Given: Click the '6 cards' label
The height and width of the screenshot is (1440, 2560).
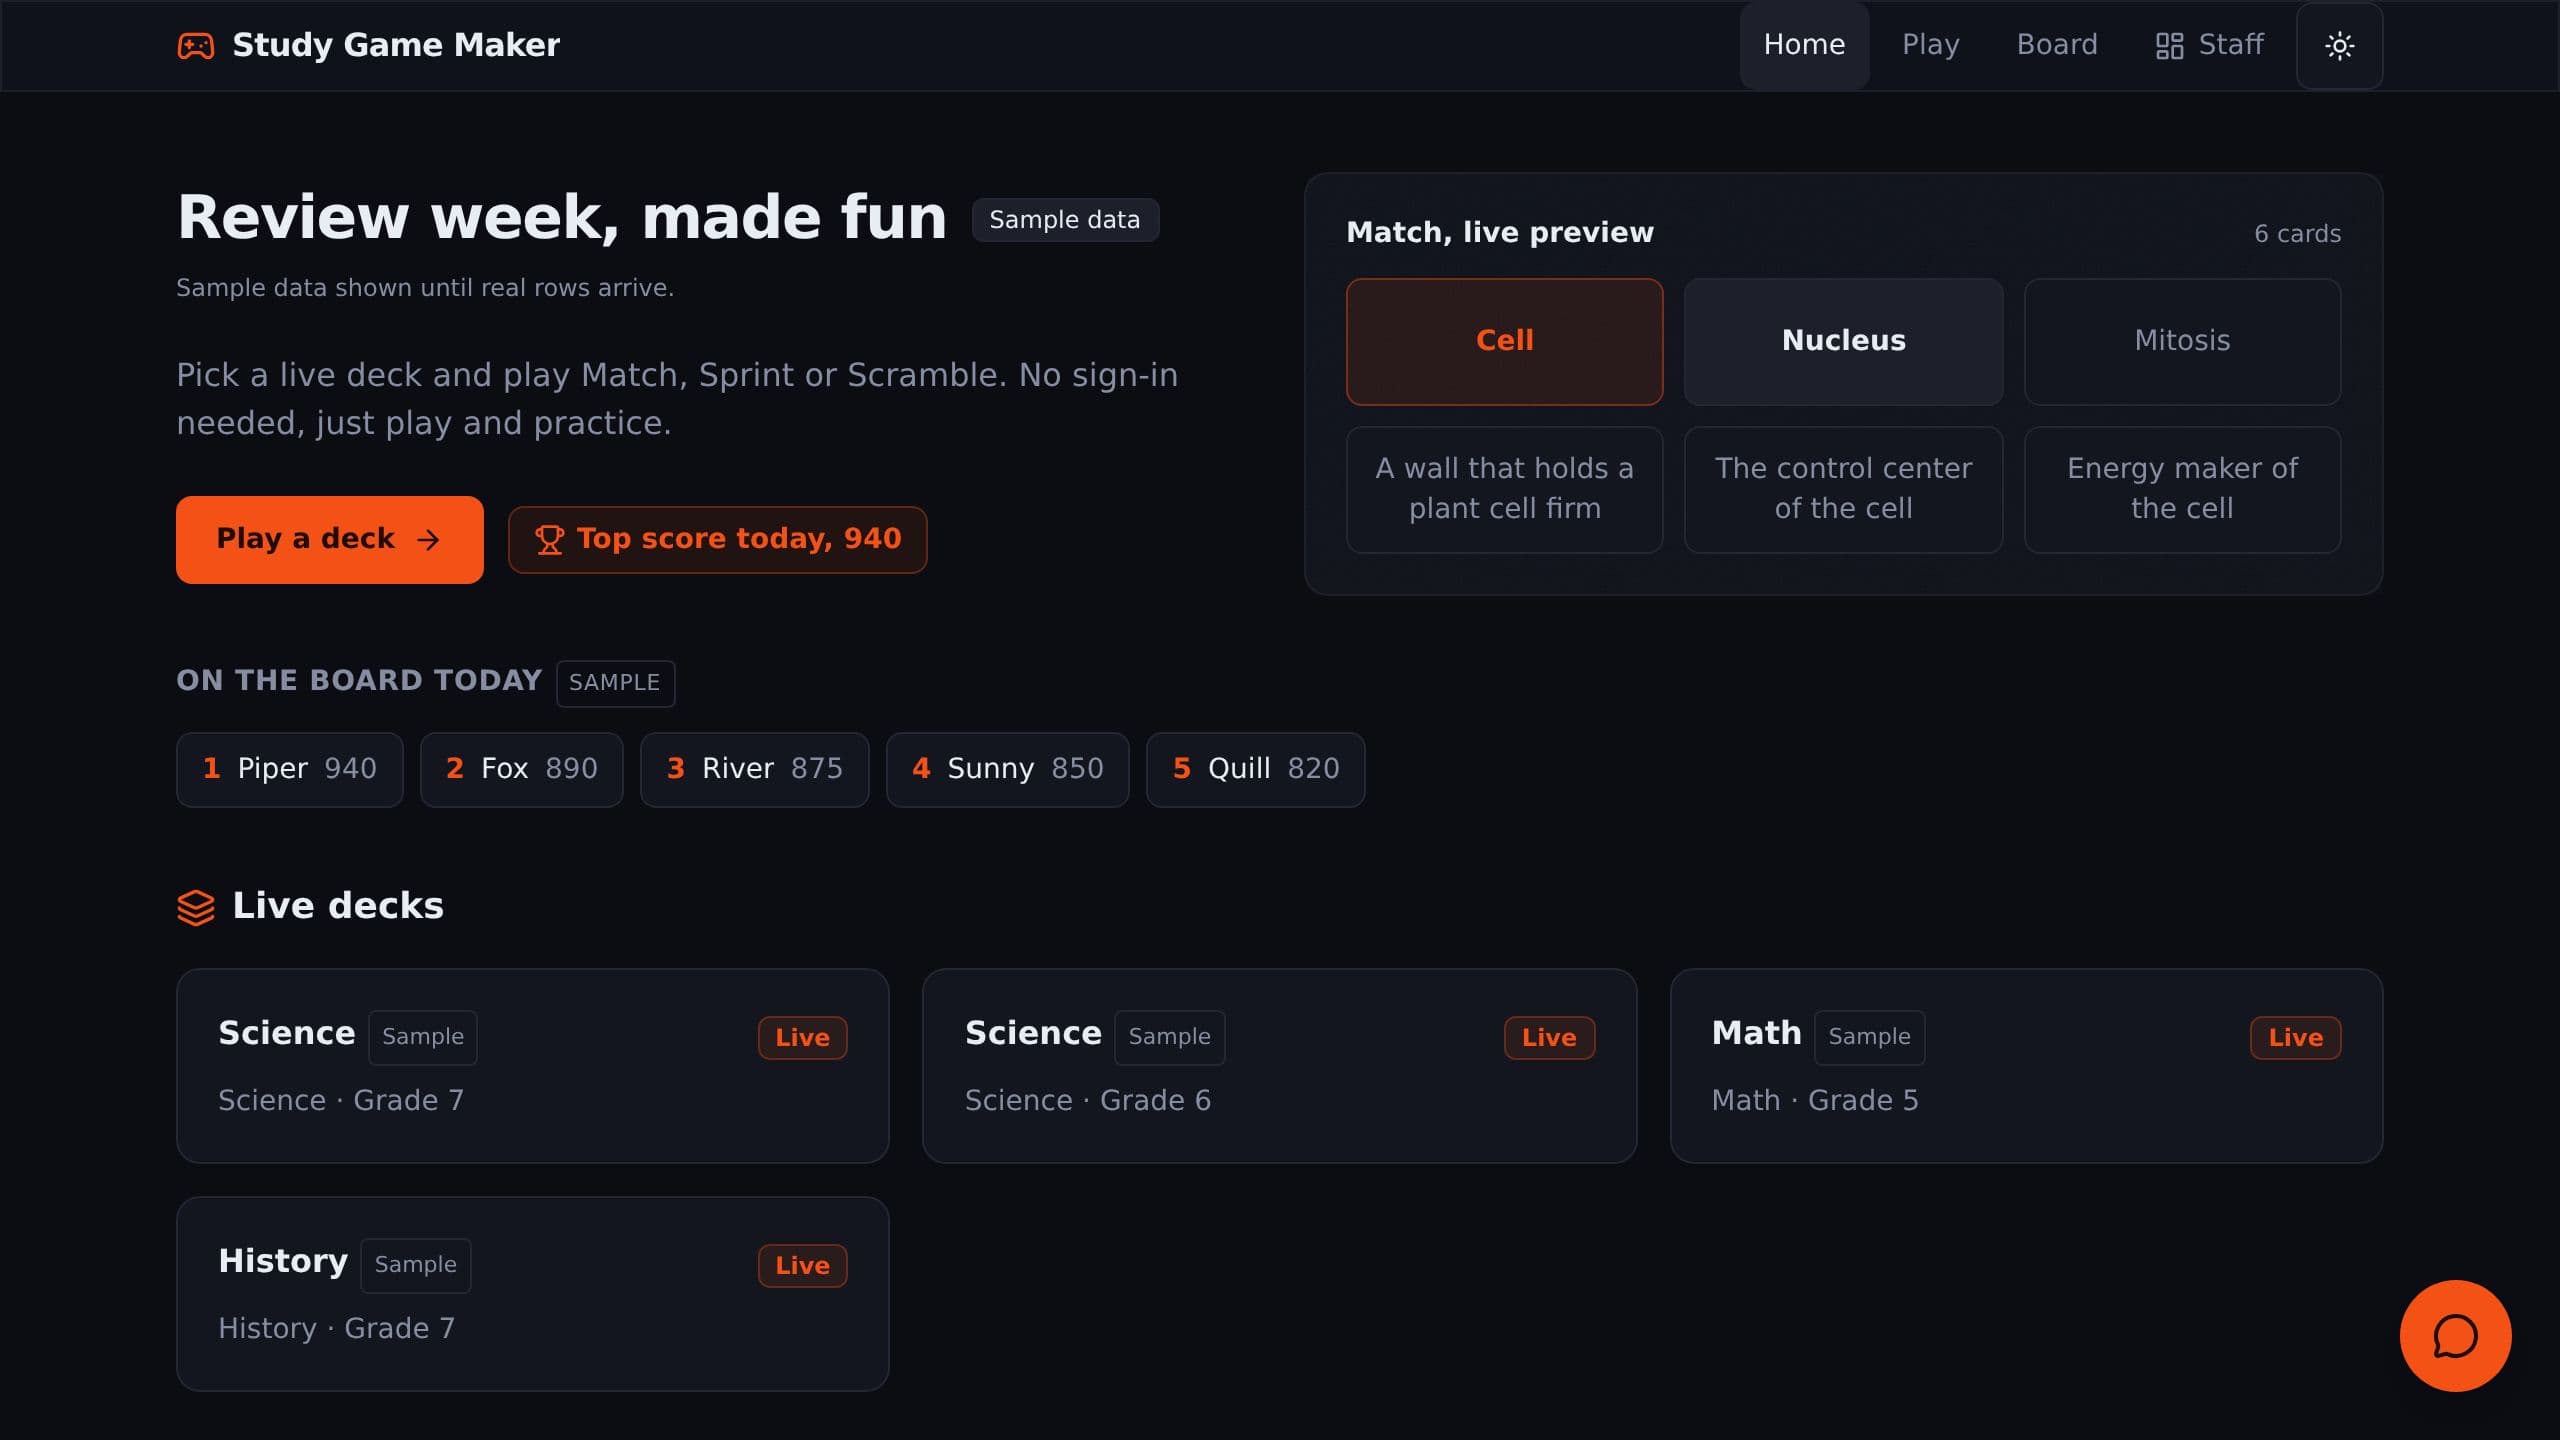Looking at the screenshot, I should click(x=2297, y=234).
